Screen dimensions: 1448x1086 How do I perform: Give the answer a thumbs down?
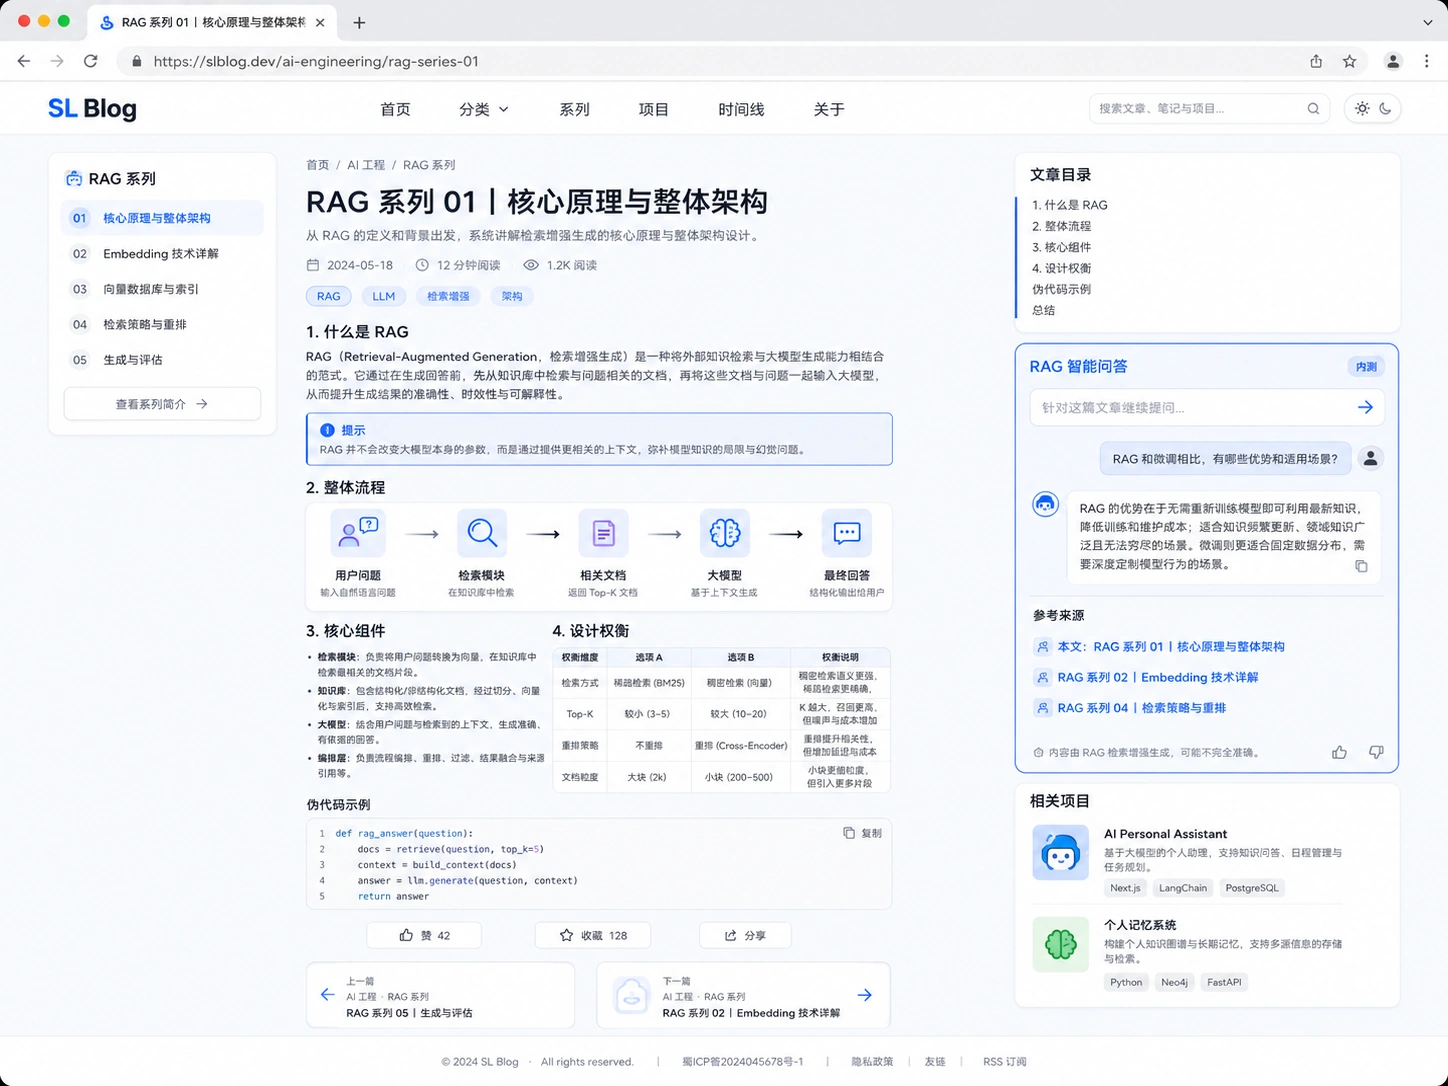click(1376, 752)
